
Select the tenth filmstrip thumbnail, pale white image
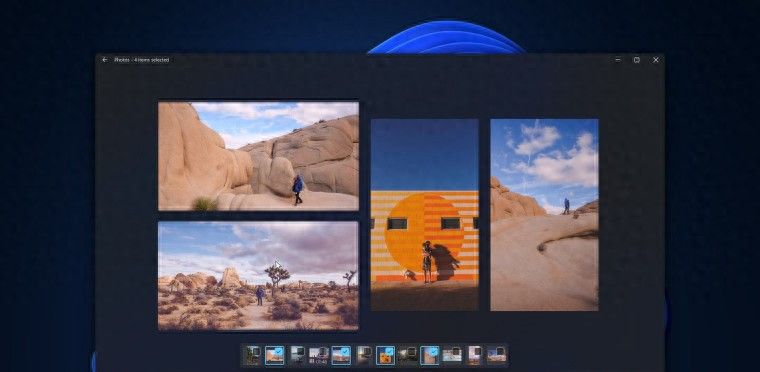pyautogui.click(x=452, y=356)
